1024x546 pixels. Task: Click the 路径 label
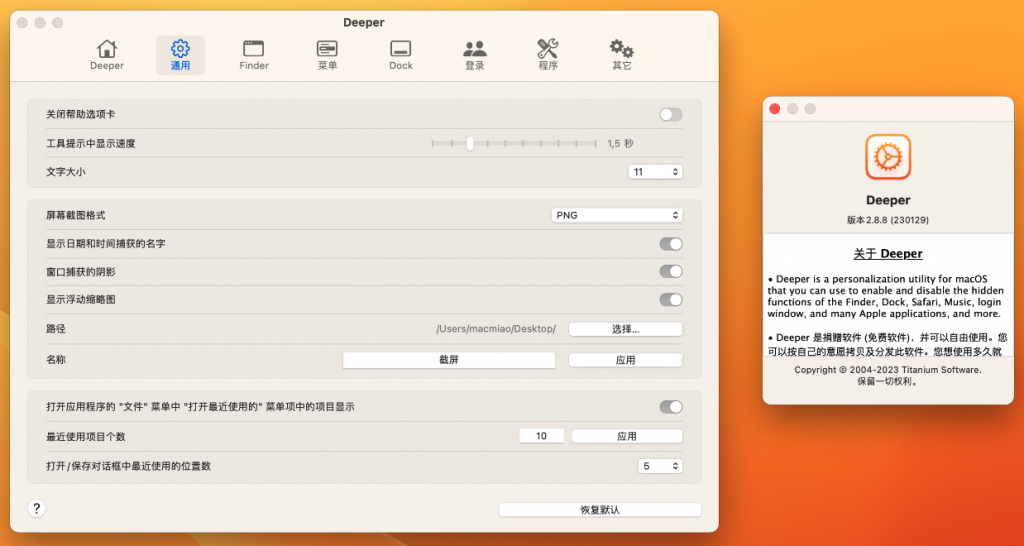[56, 329]
